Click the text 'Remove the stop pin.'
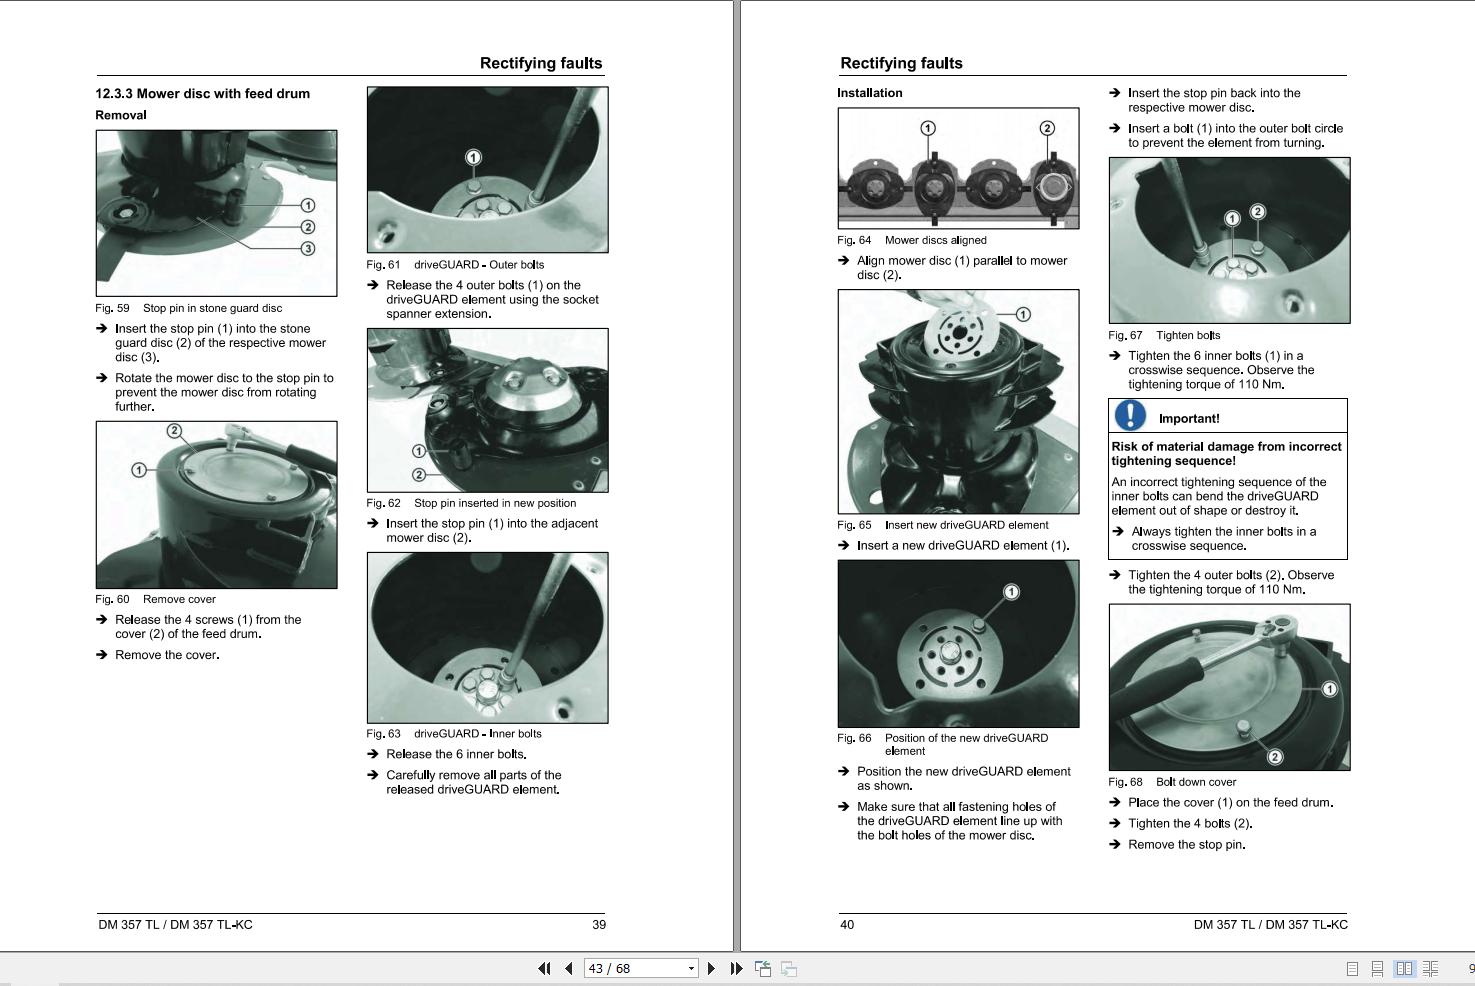 (1187, 844)
